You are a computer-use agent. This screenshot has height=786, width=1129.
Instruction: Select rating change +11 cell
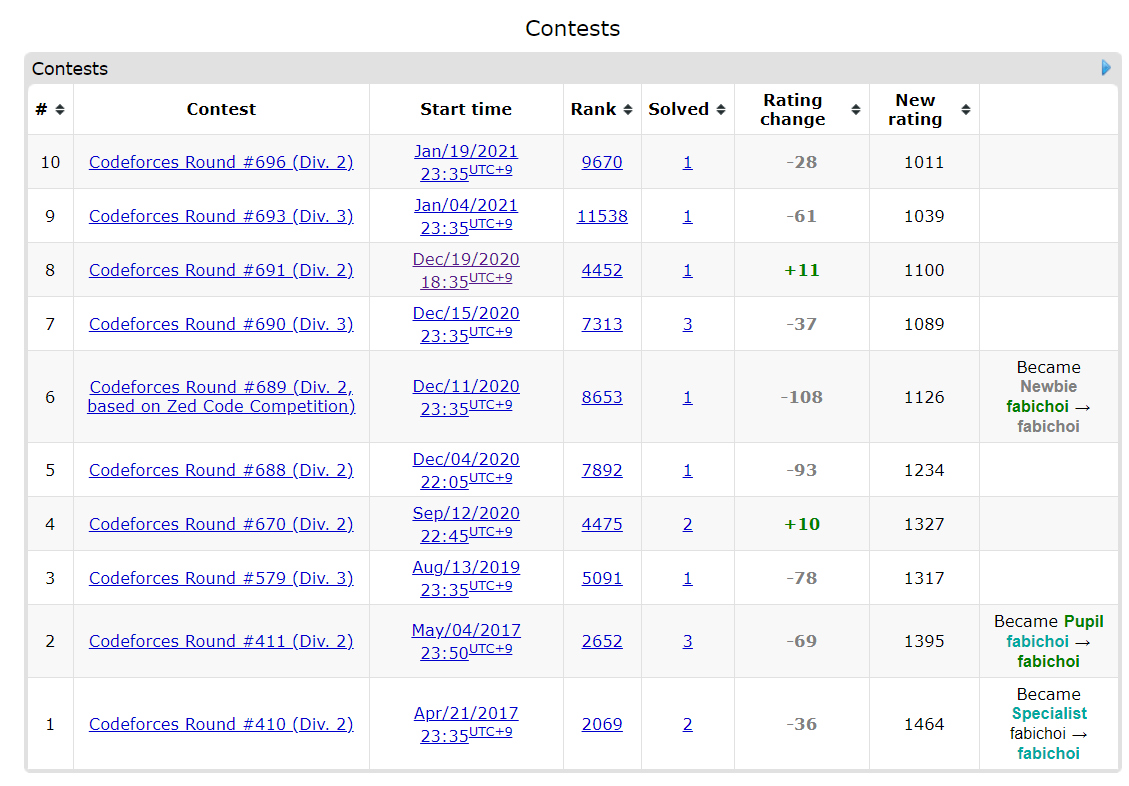(x=801, y=270)
